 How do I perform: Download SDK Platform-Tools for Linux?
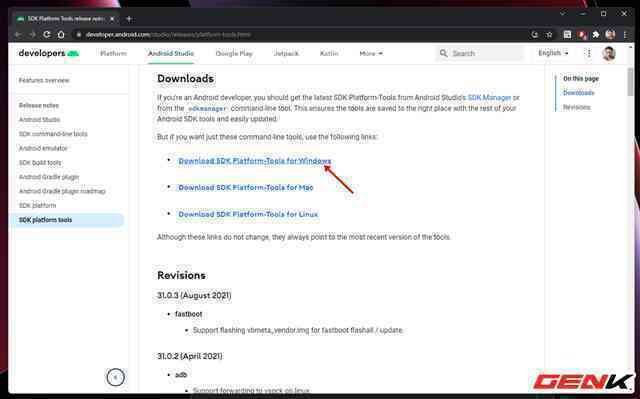tap(248, 214)
